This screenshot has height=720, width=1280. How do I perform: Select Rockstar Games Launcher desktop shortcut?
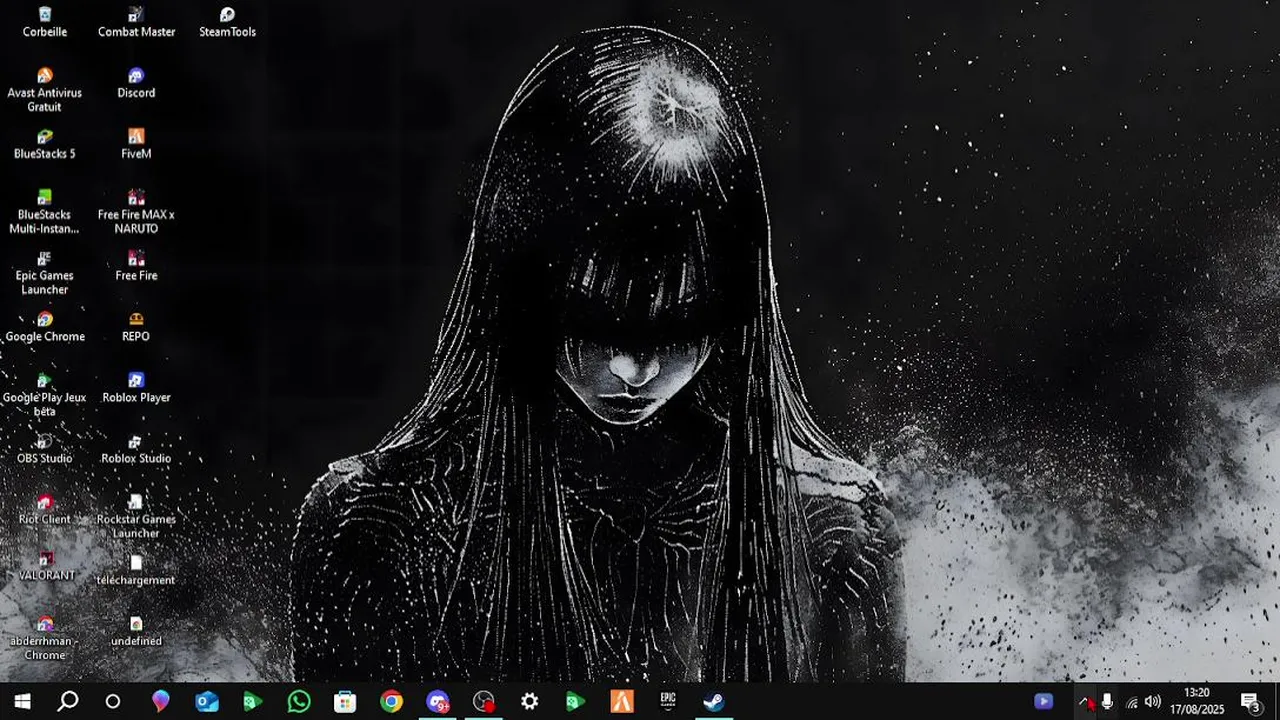136,517
